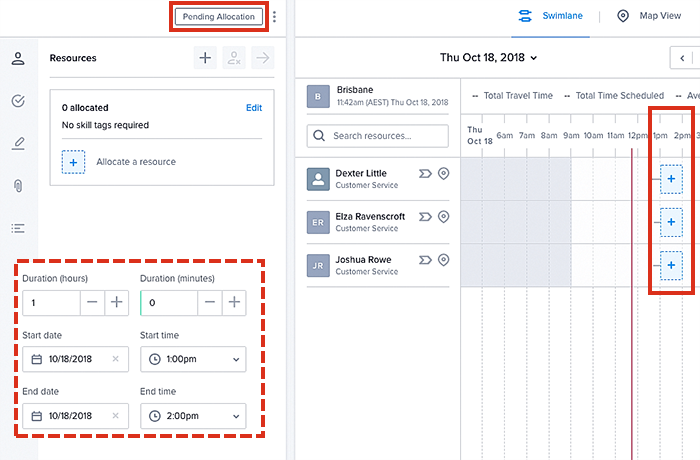
Task: Open the checkmark tasks sidebar icon
Action: coord(18,101)
